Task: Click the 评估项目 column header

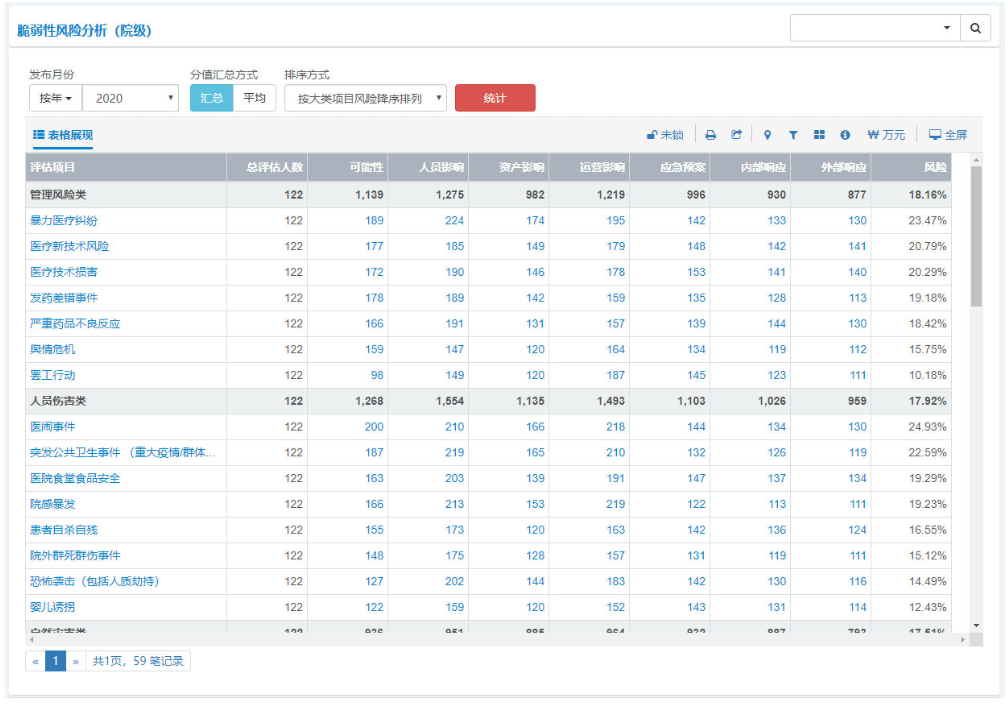Action: click(126, 167)
